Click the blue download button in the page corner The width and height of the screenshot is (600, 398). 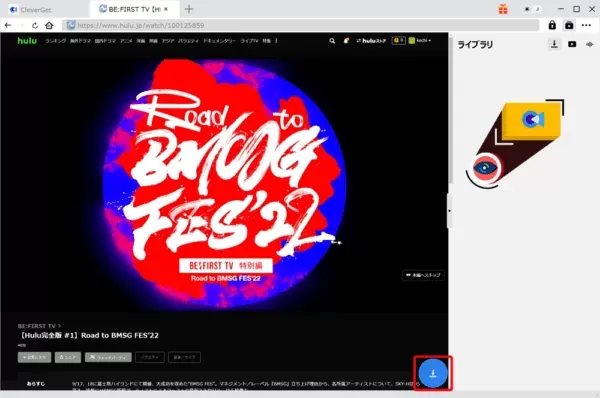[433, 373]
